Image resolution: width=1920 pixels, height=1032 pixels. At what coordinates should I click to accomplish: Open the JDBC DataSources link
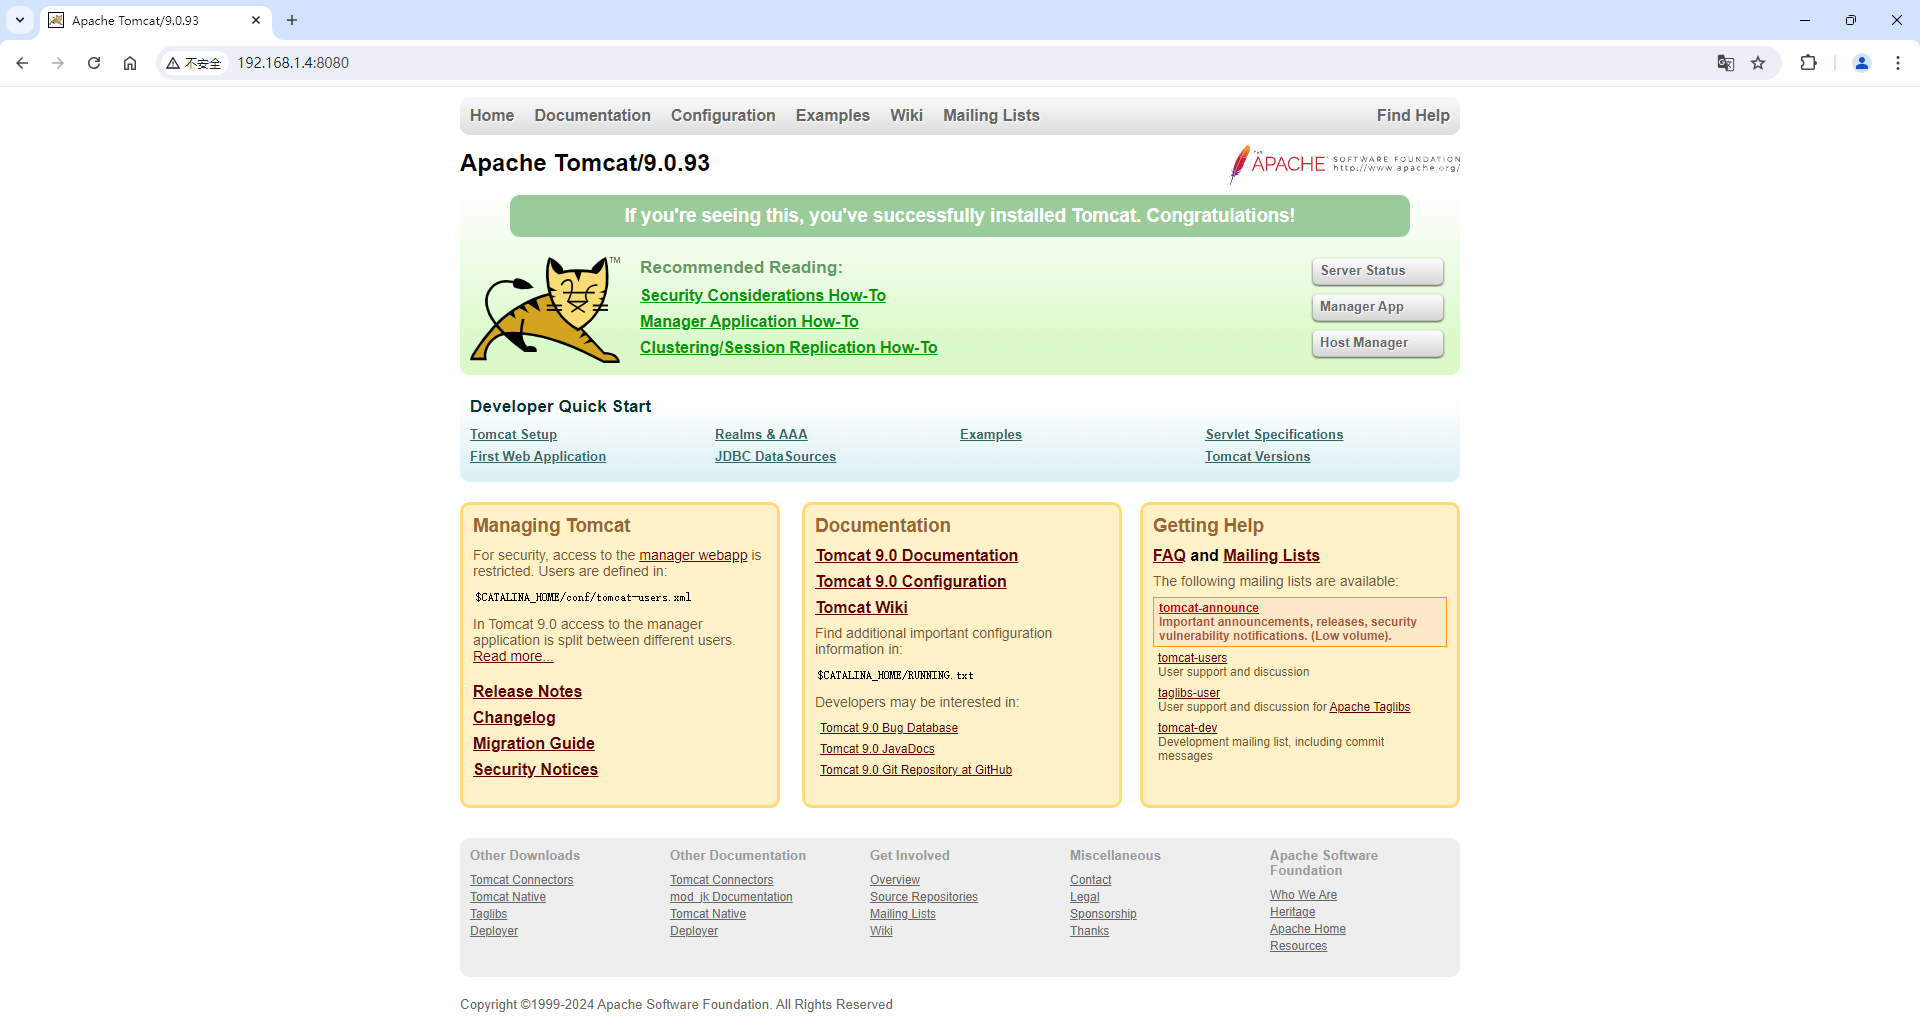click(775, 457)
